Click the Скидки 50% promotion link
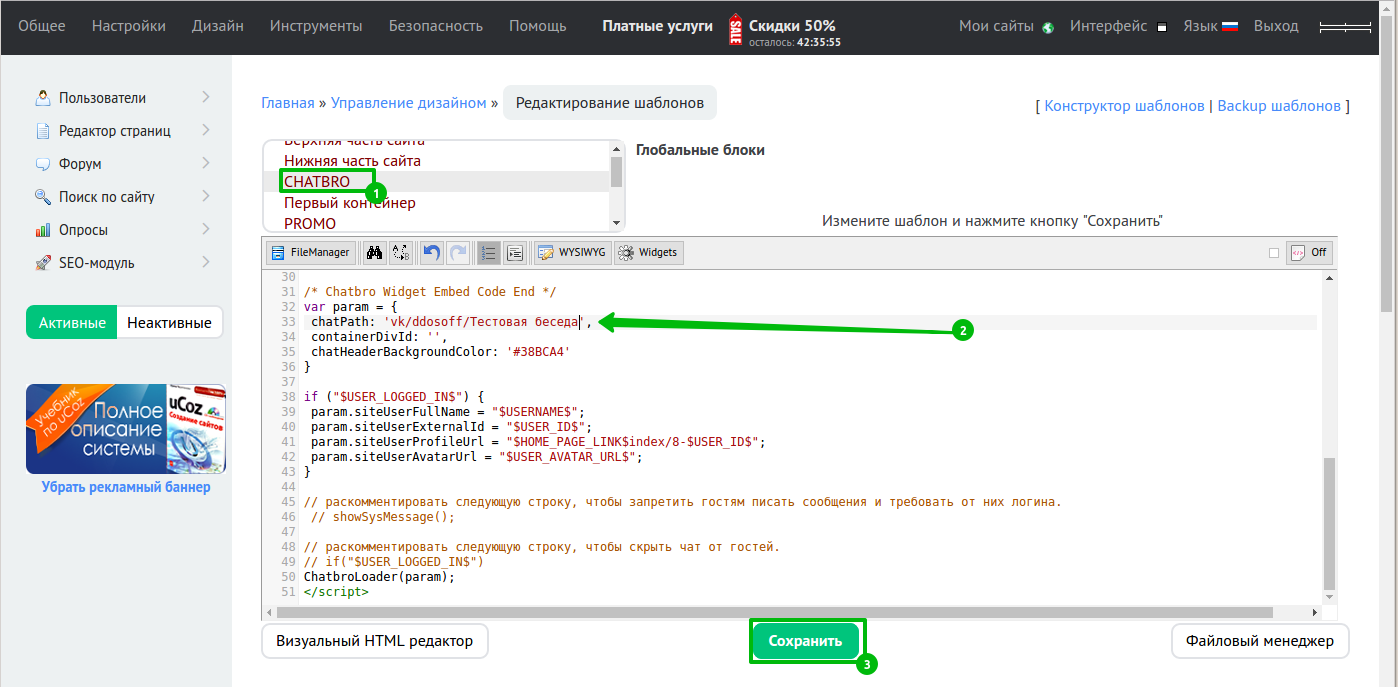 792,26
